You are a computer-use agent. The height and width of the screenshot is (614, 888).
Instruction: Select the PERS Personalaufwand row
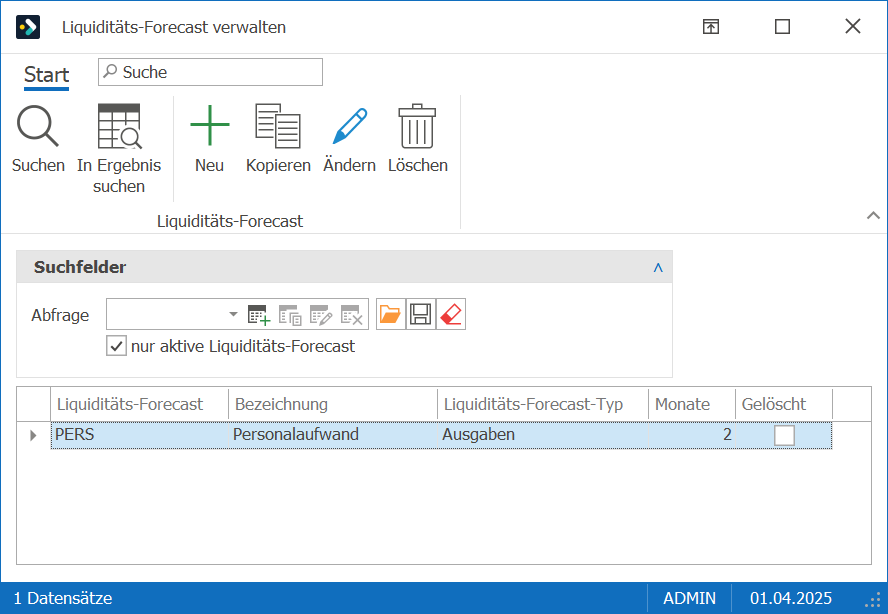441,435
